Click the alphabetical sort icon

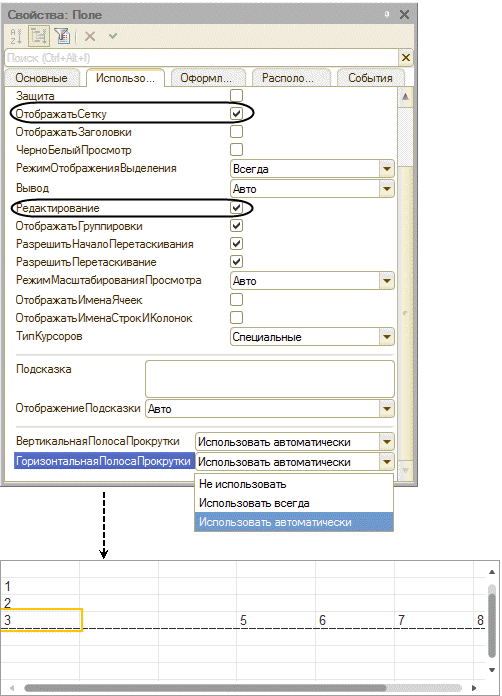click(x=16, y=36)
